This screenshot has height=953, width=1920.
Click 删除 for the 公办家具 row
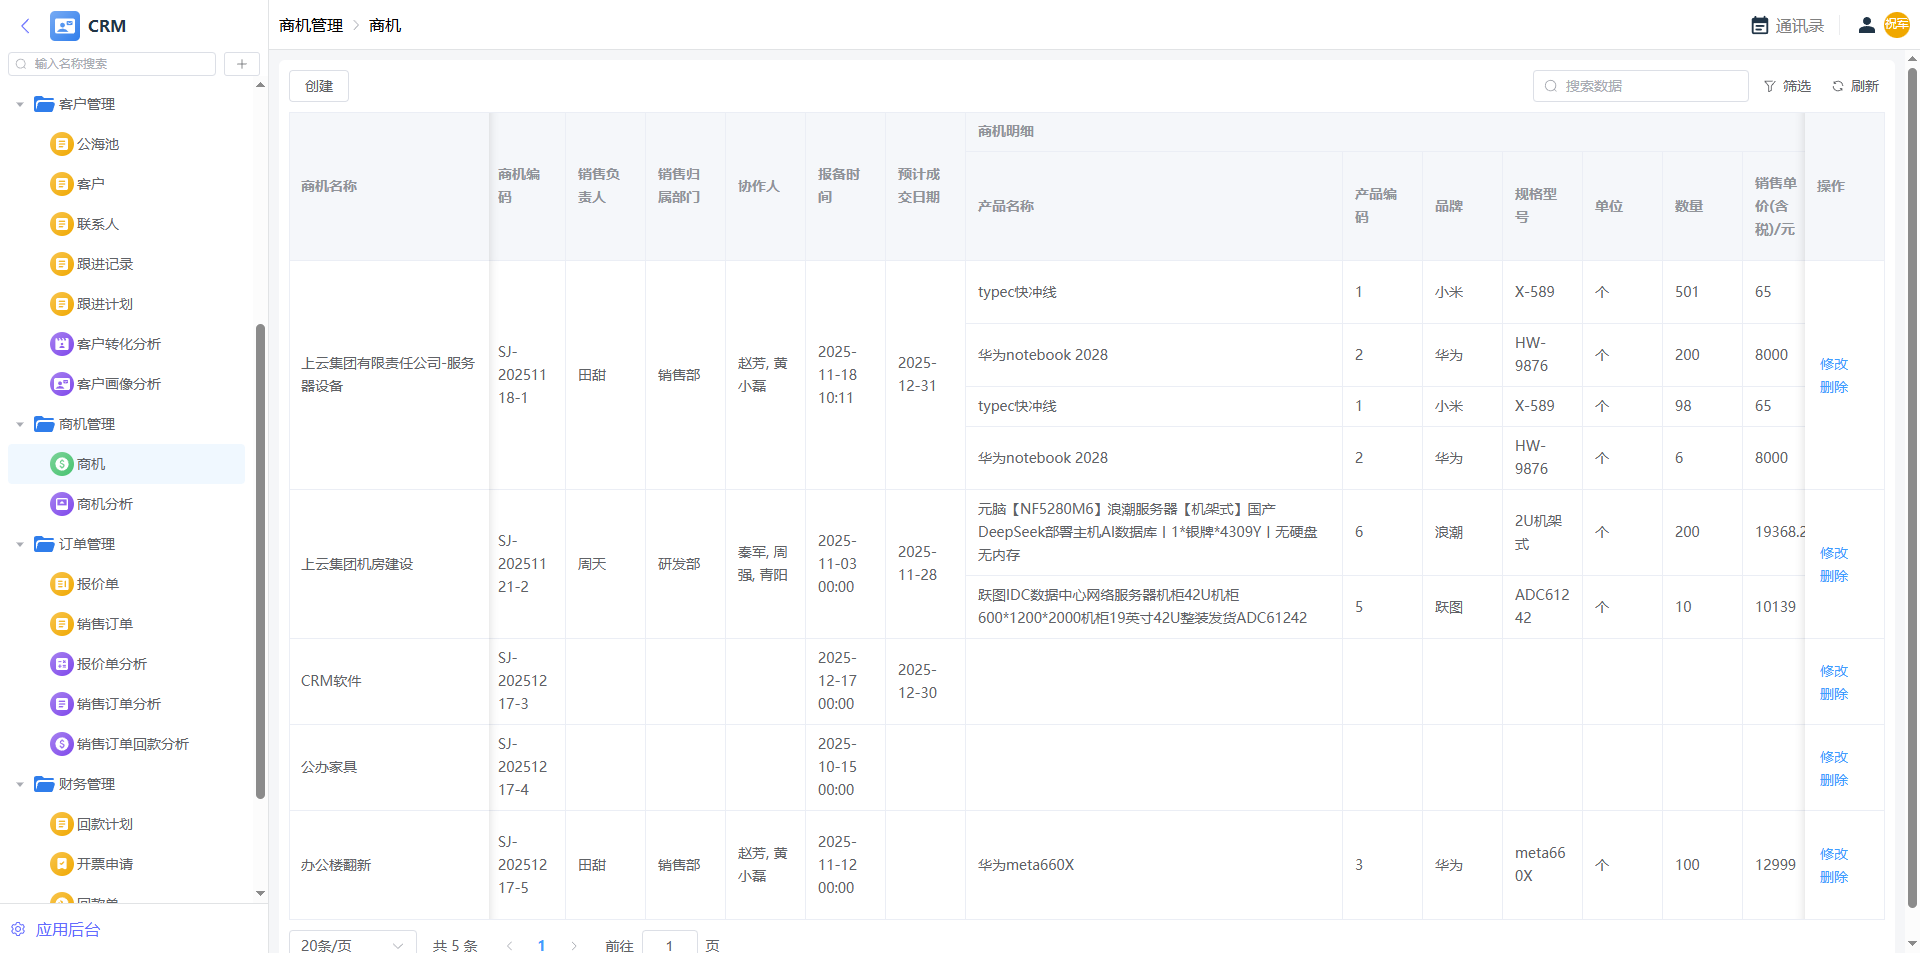pyautogui.click(x=1833, y=780)
